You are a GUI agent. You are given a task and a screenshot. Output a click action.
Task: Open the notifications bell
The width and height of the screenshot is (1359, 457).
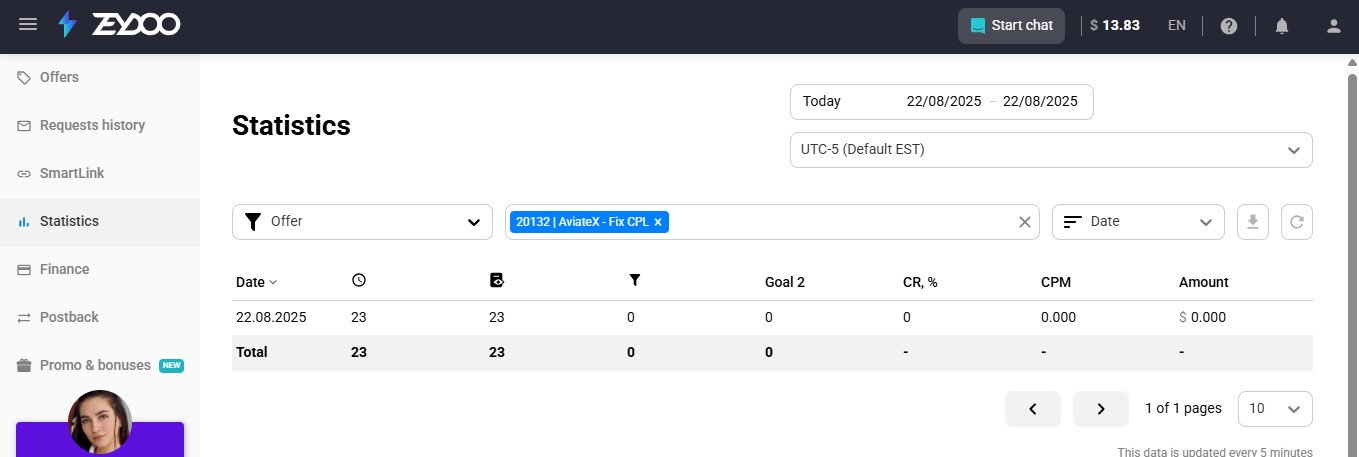click(1282, 26)
